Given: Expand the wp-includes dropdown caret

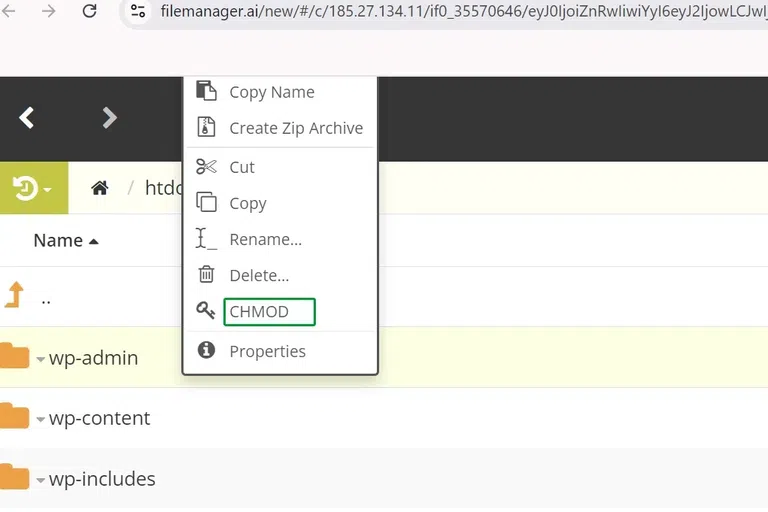Looking at the screenshot, I should (41, 480).
